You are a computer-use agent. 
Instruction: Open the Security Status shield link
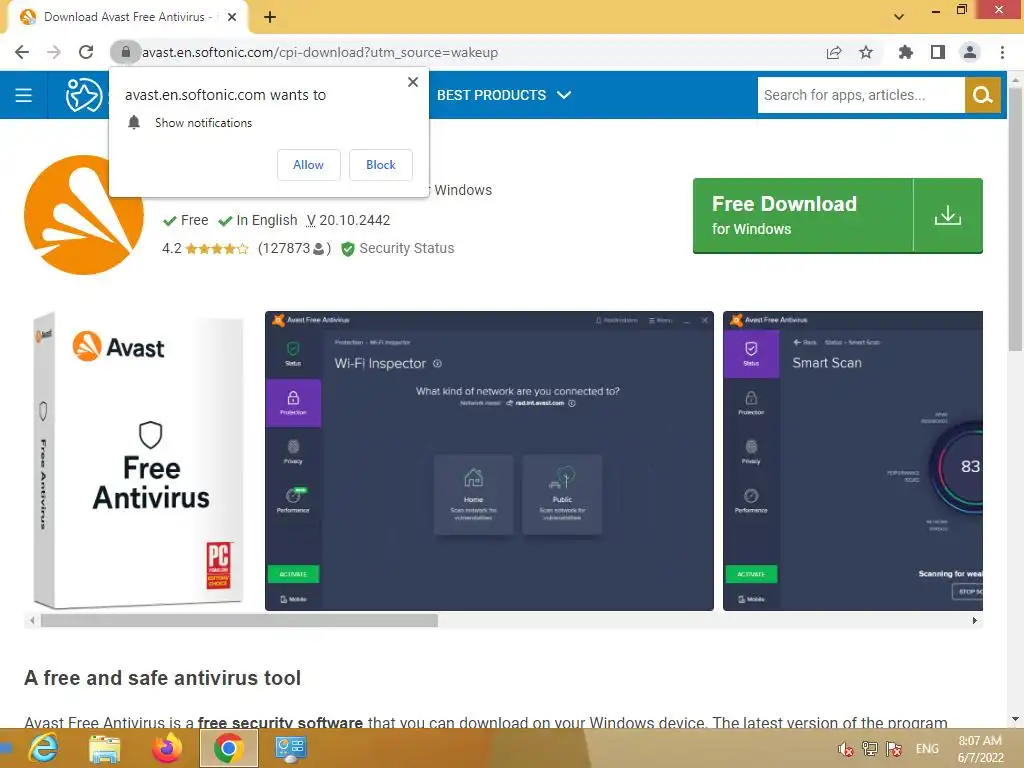398,249
